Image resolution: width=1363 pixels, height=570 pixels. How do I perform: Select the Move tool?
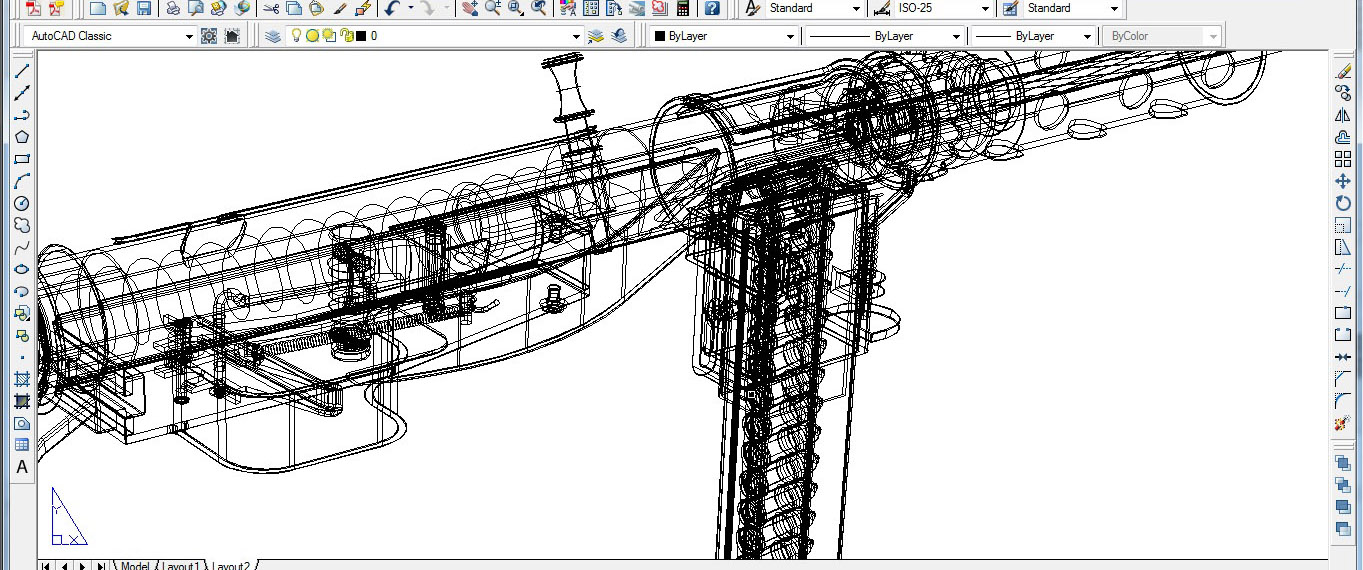[x=1343, y=181]
